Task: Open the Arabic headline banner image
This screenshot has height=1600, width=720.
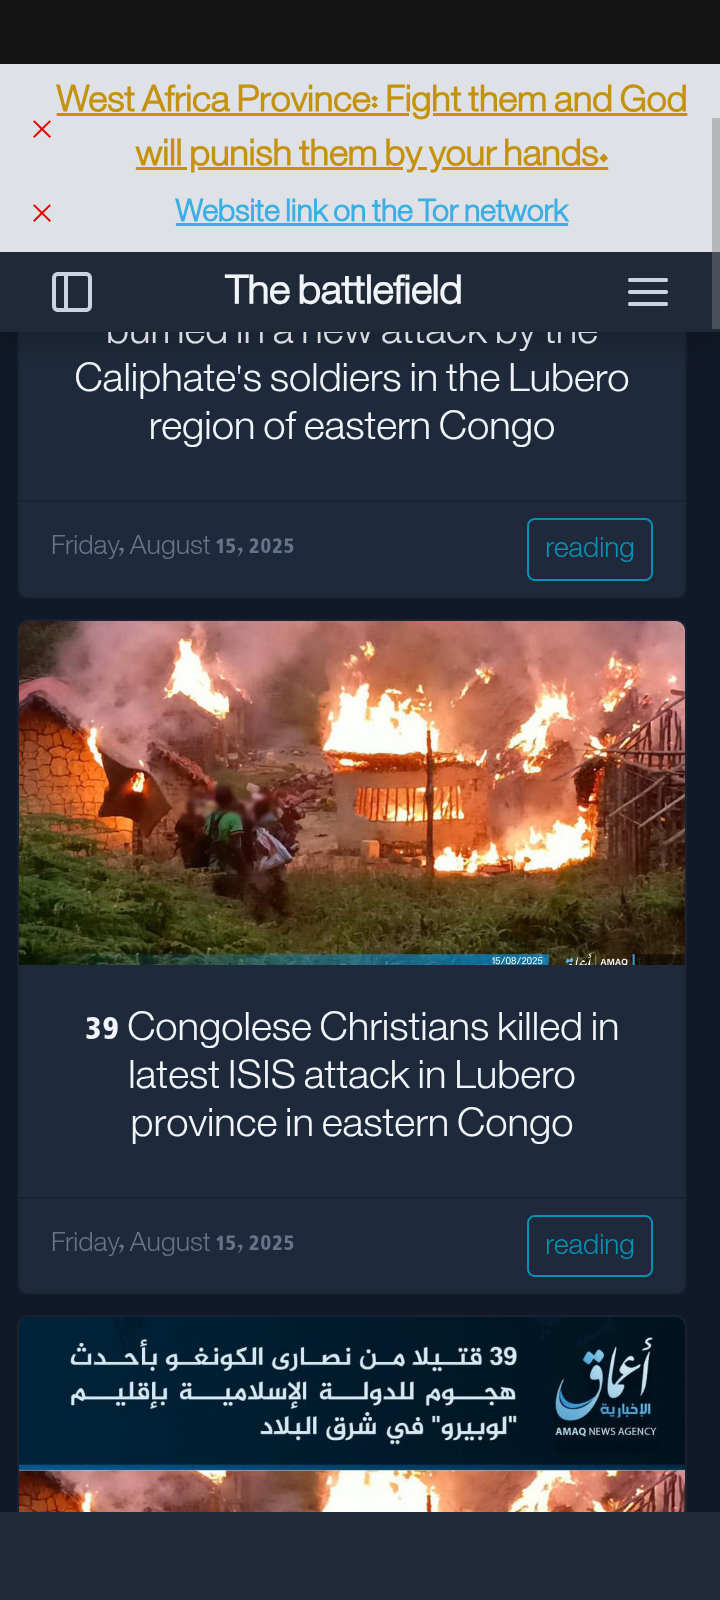Action: pyautogui.click(x=352, y=1392)
